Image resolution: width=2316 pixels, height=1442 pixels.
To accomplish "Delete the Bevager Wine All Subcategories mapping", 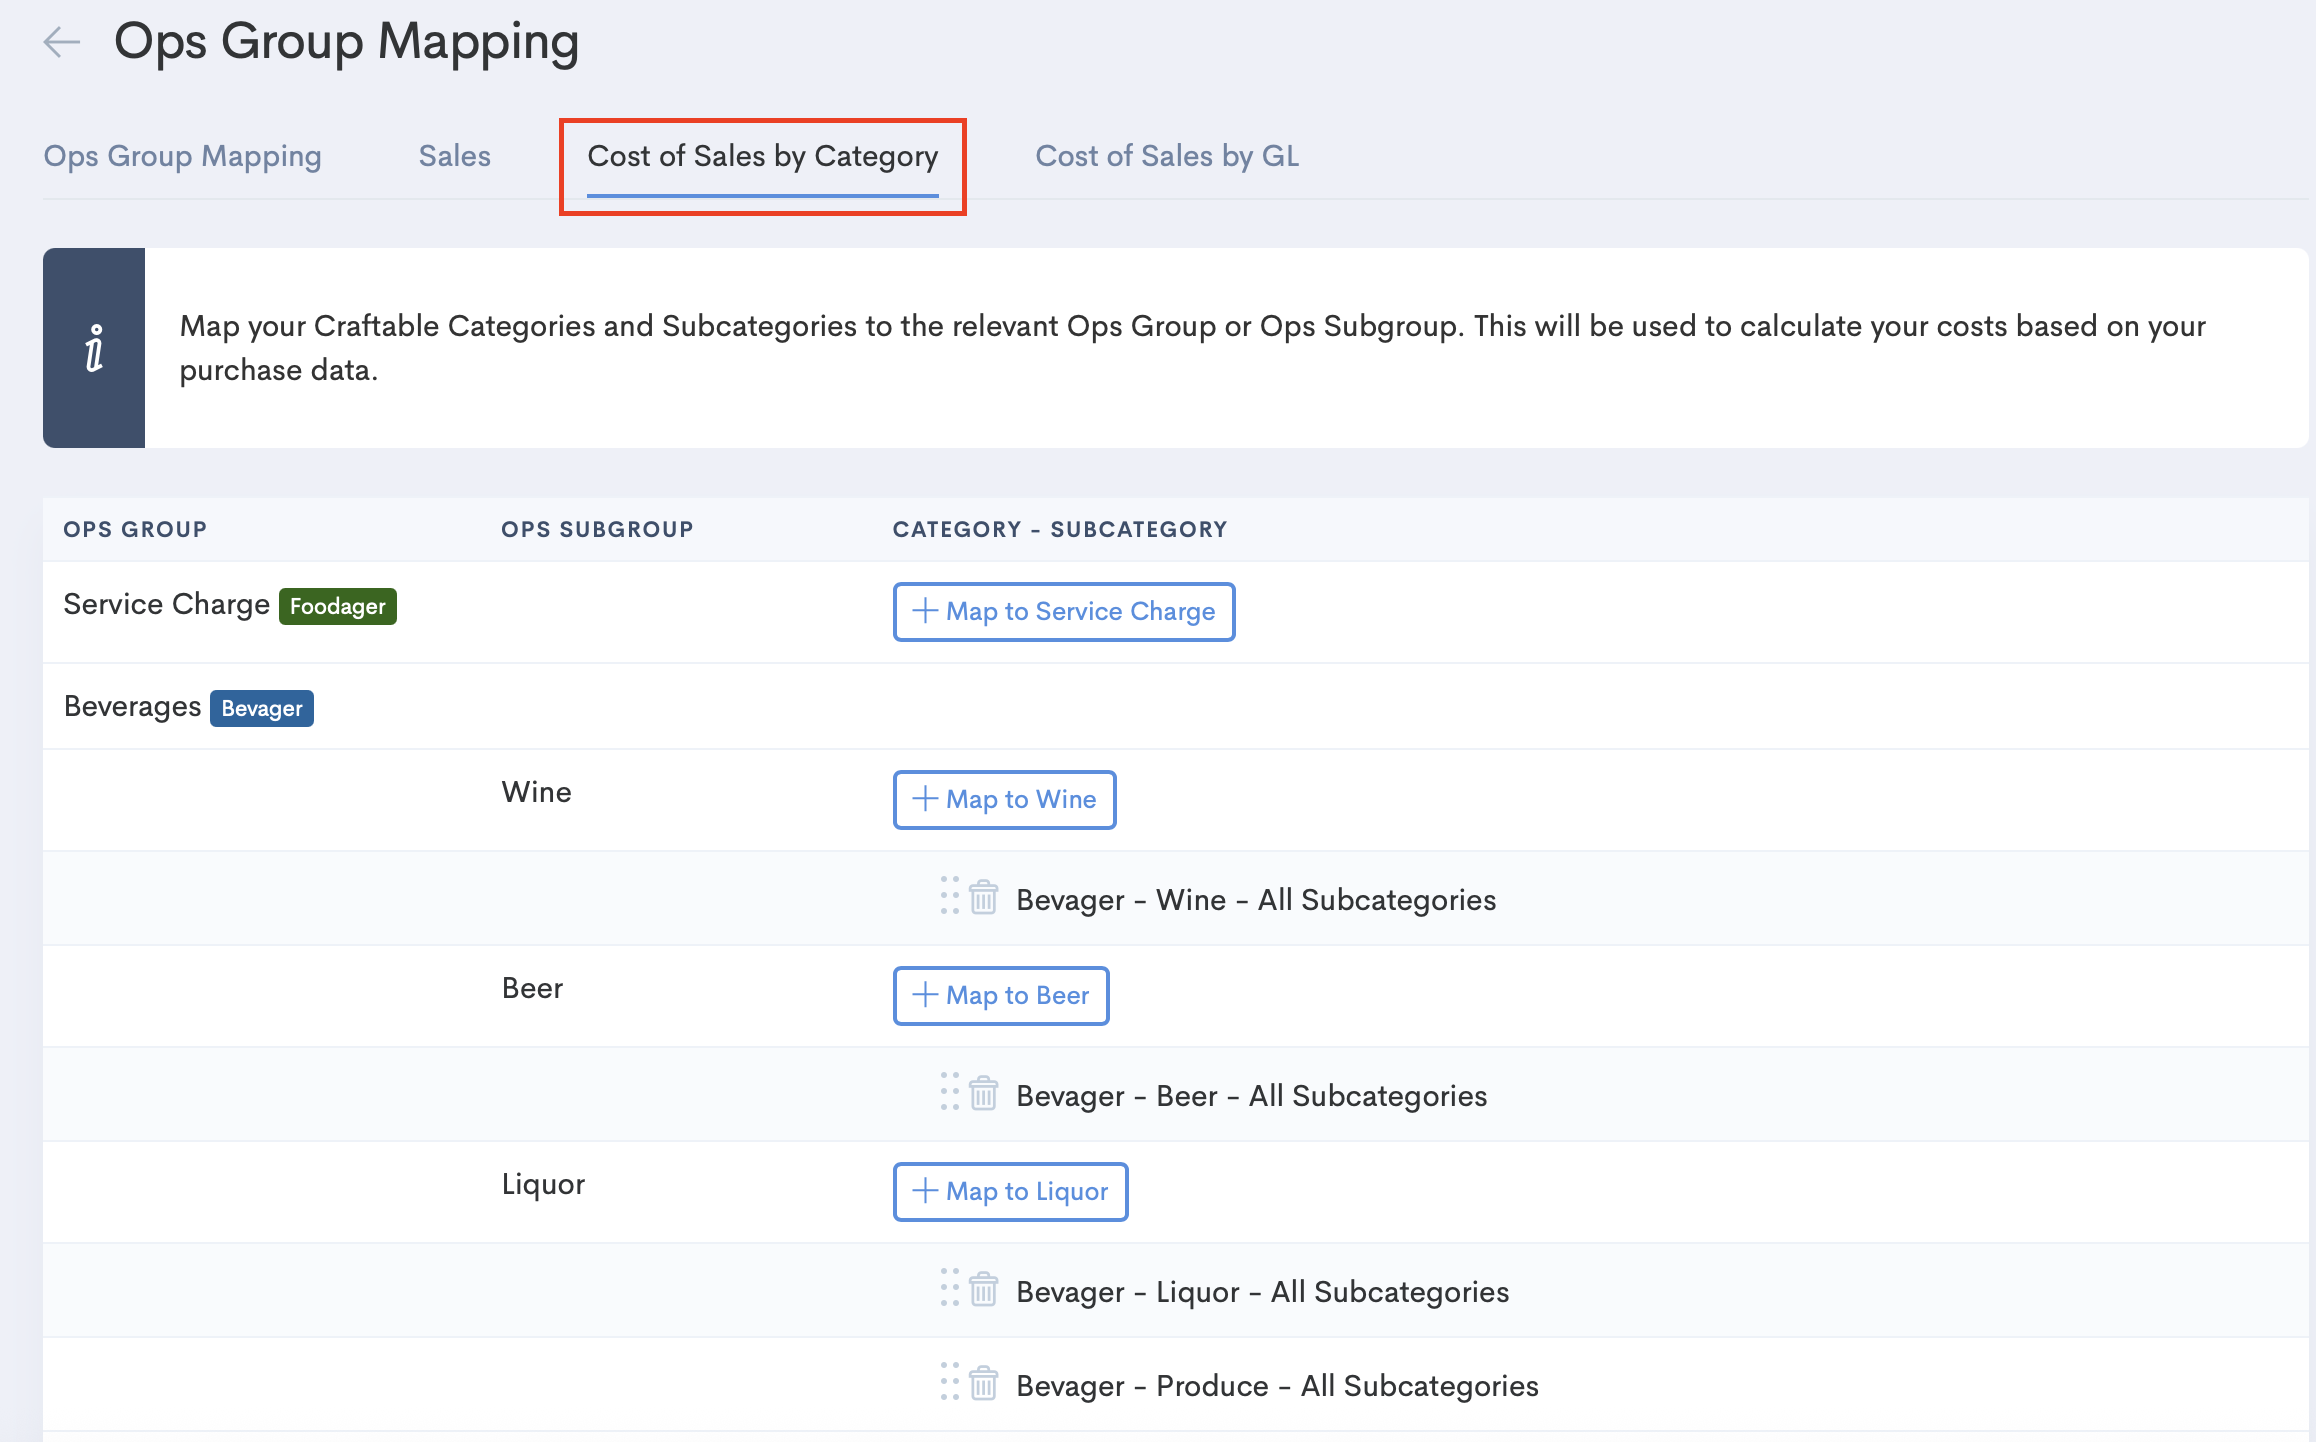I will pos(983,898).
